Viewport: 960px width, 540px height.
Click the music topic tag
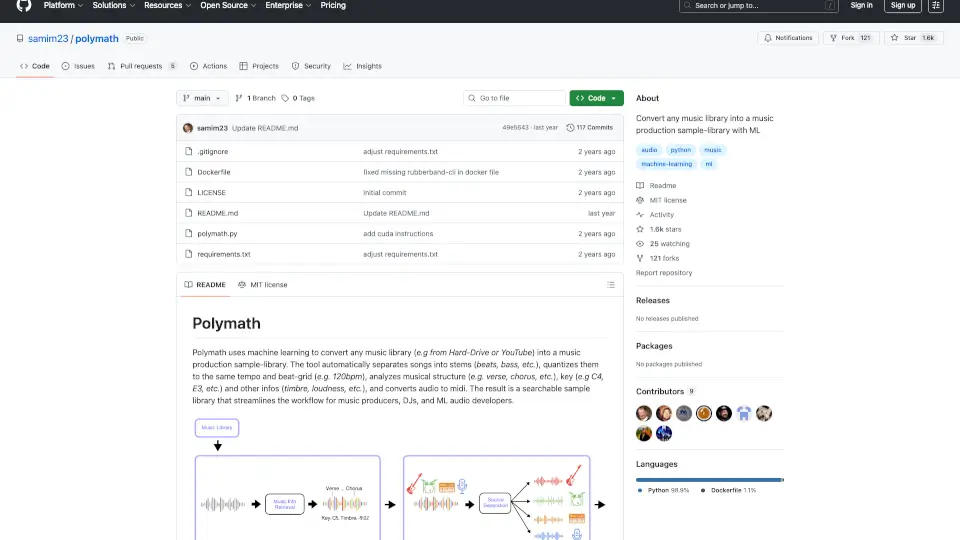713,150
